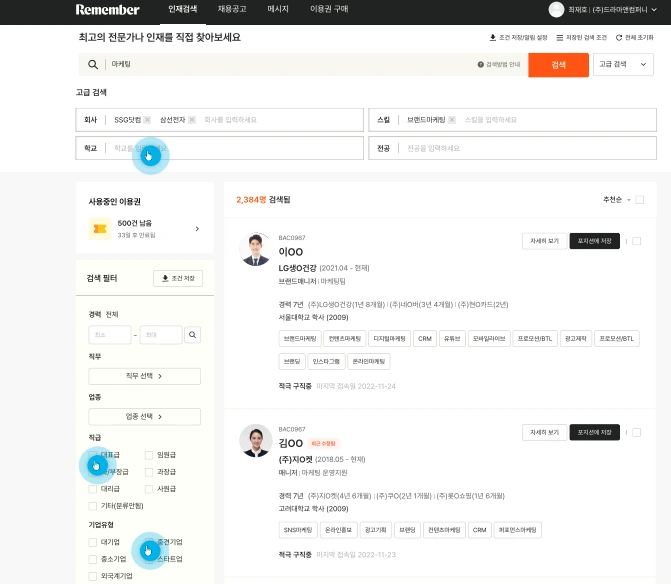671x584 pixels.
Task: Click candidate name 이OO
Action: 291,252
